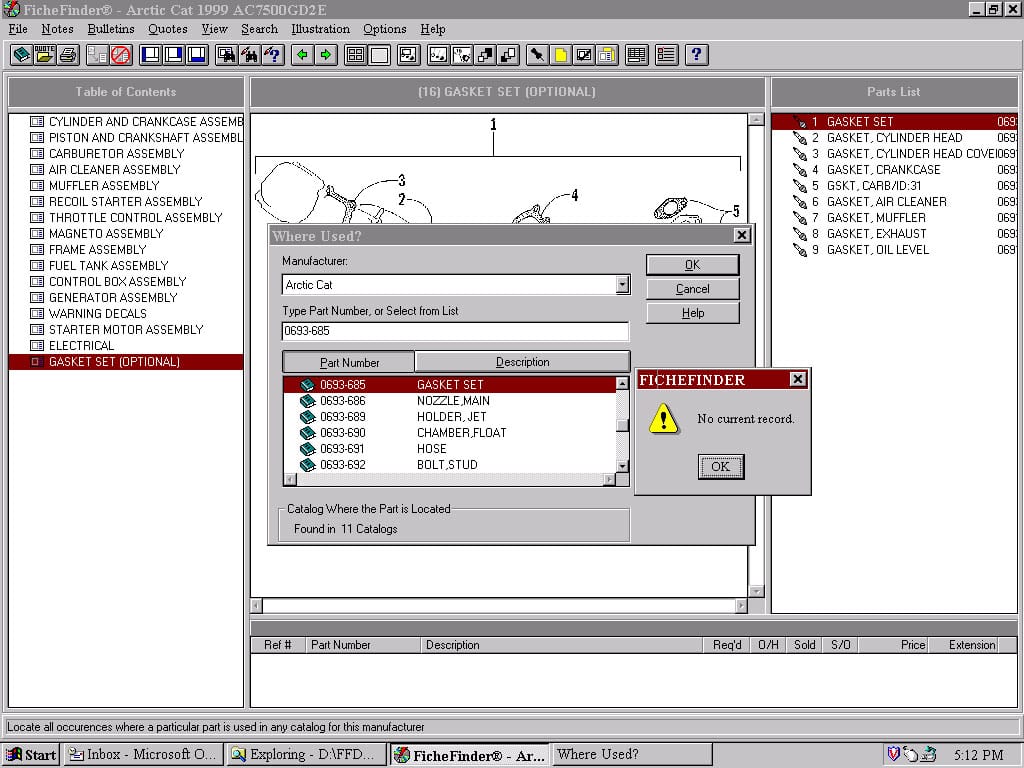Select the 0693-689 HOLDER, JET row

[450, 417]
